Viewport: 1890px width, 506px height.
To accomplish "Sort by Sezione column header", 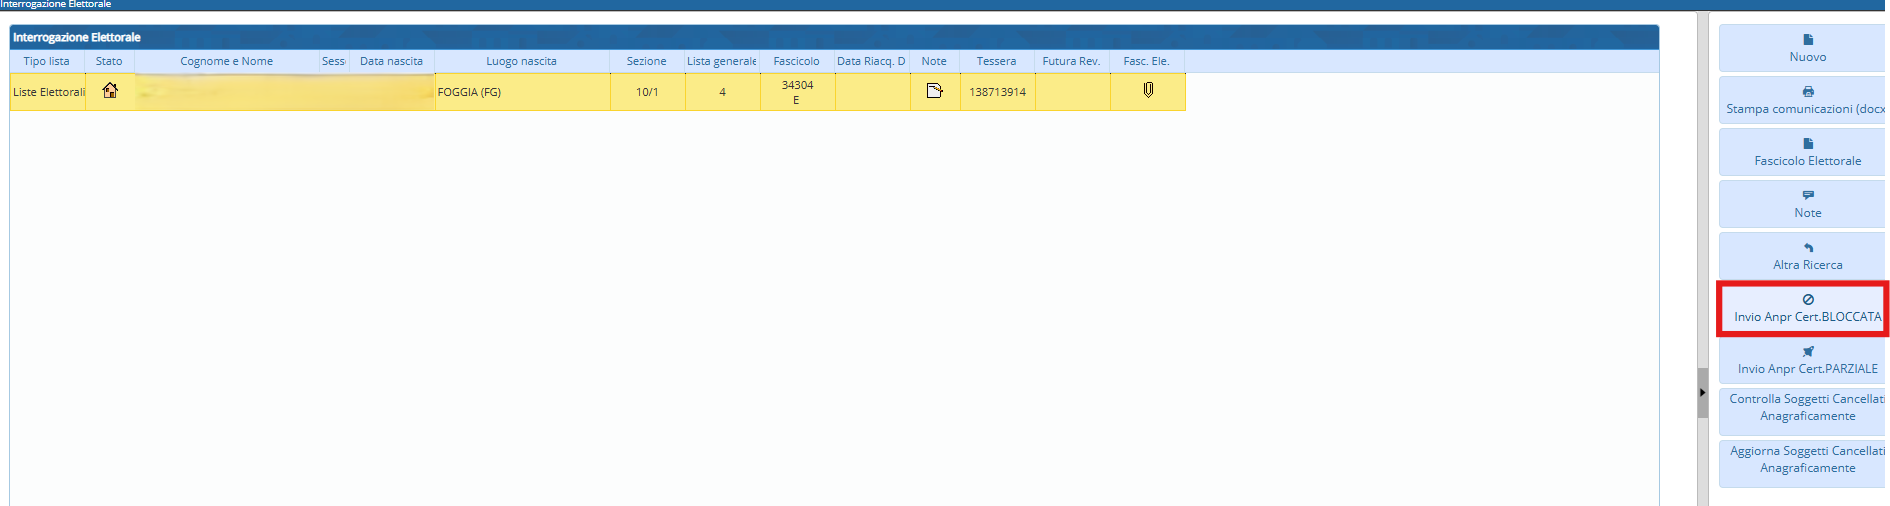I will [646, 61].
